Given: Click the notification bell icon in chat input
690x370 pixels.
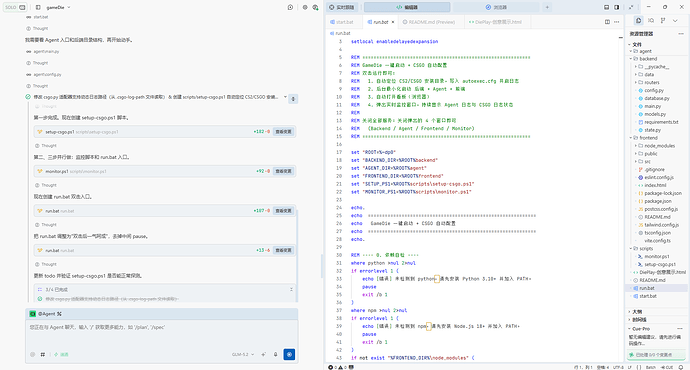Looking at the screenshot, I should click(275, 354).
